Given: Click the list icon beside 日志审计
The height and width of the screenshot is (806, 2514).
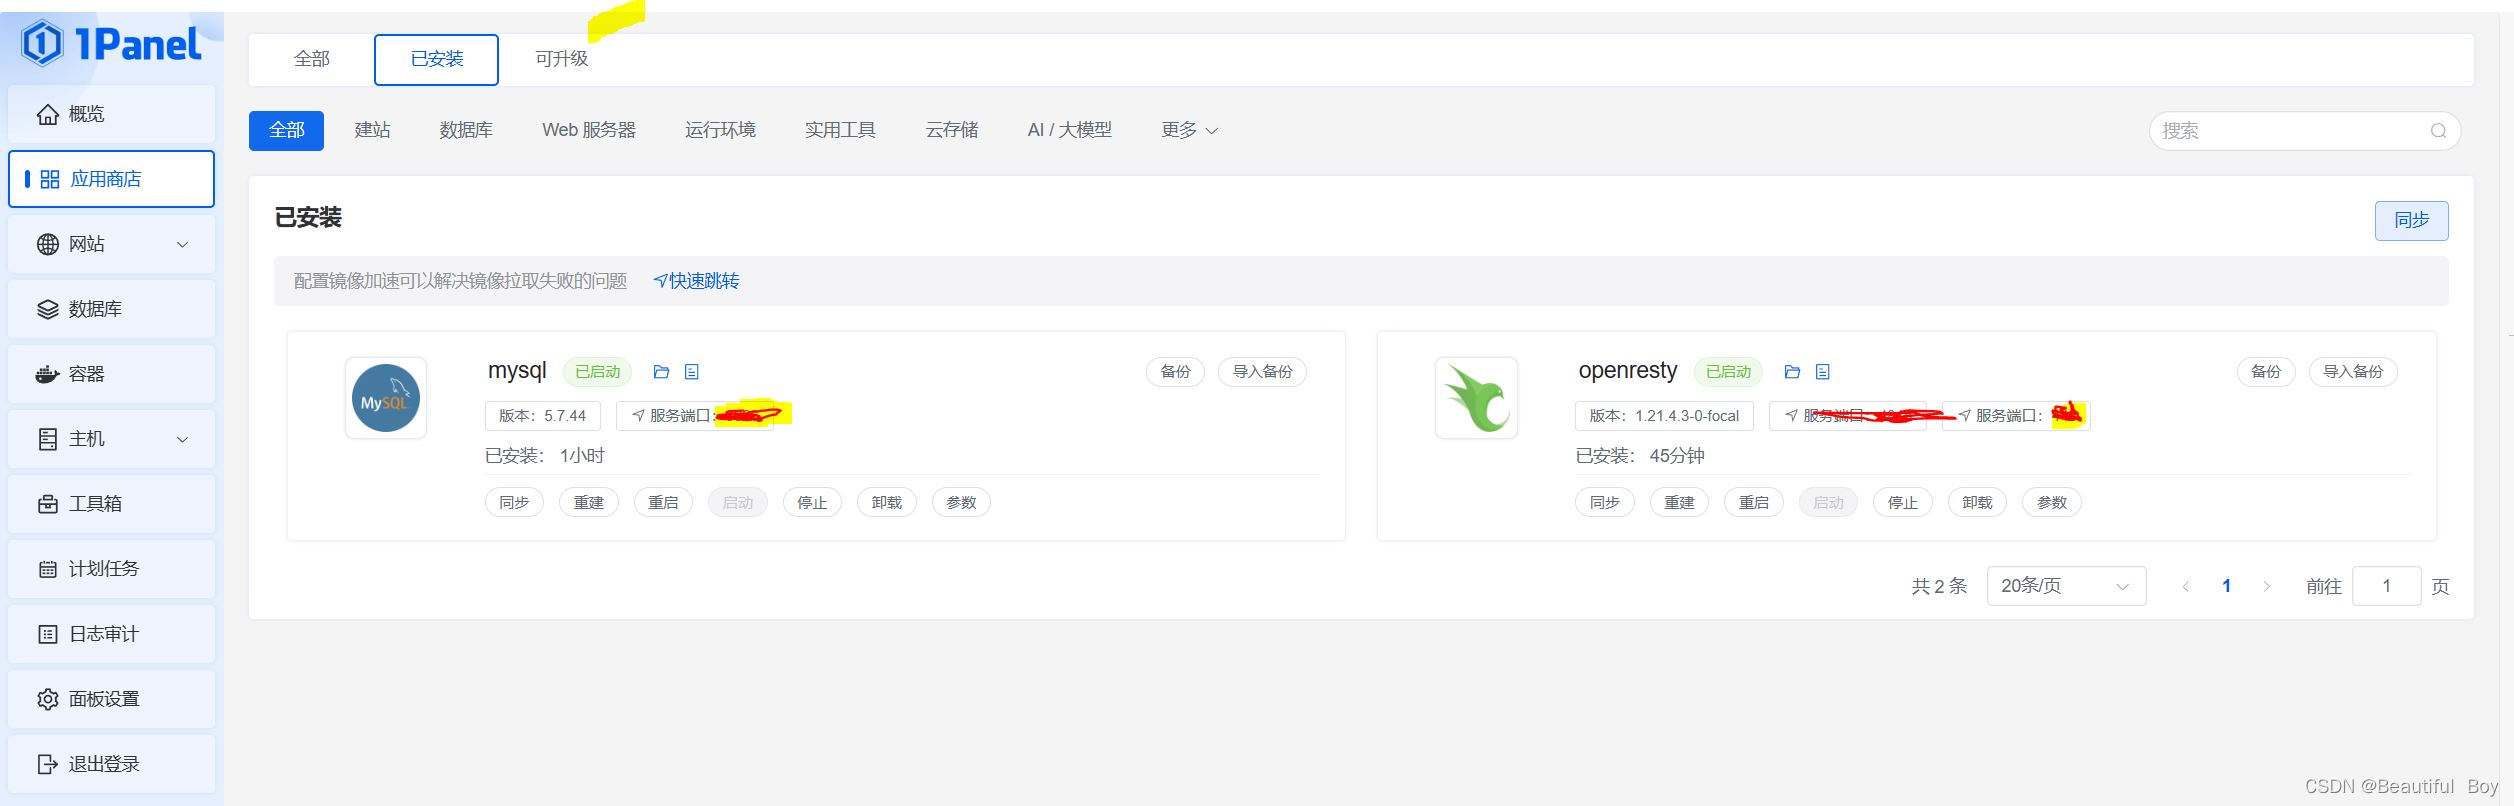Looking at the screenshot, I should coord(47,634).
